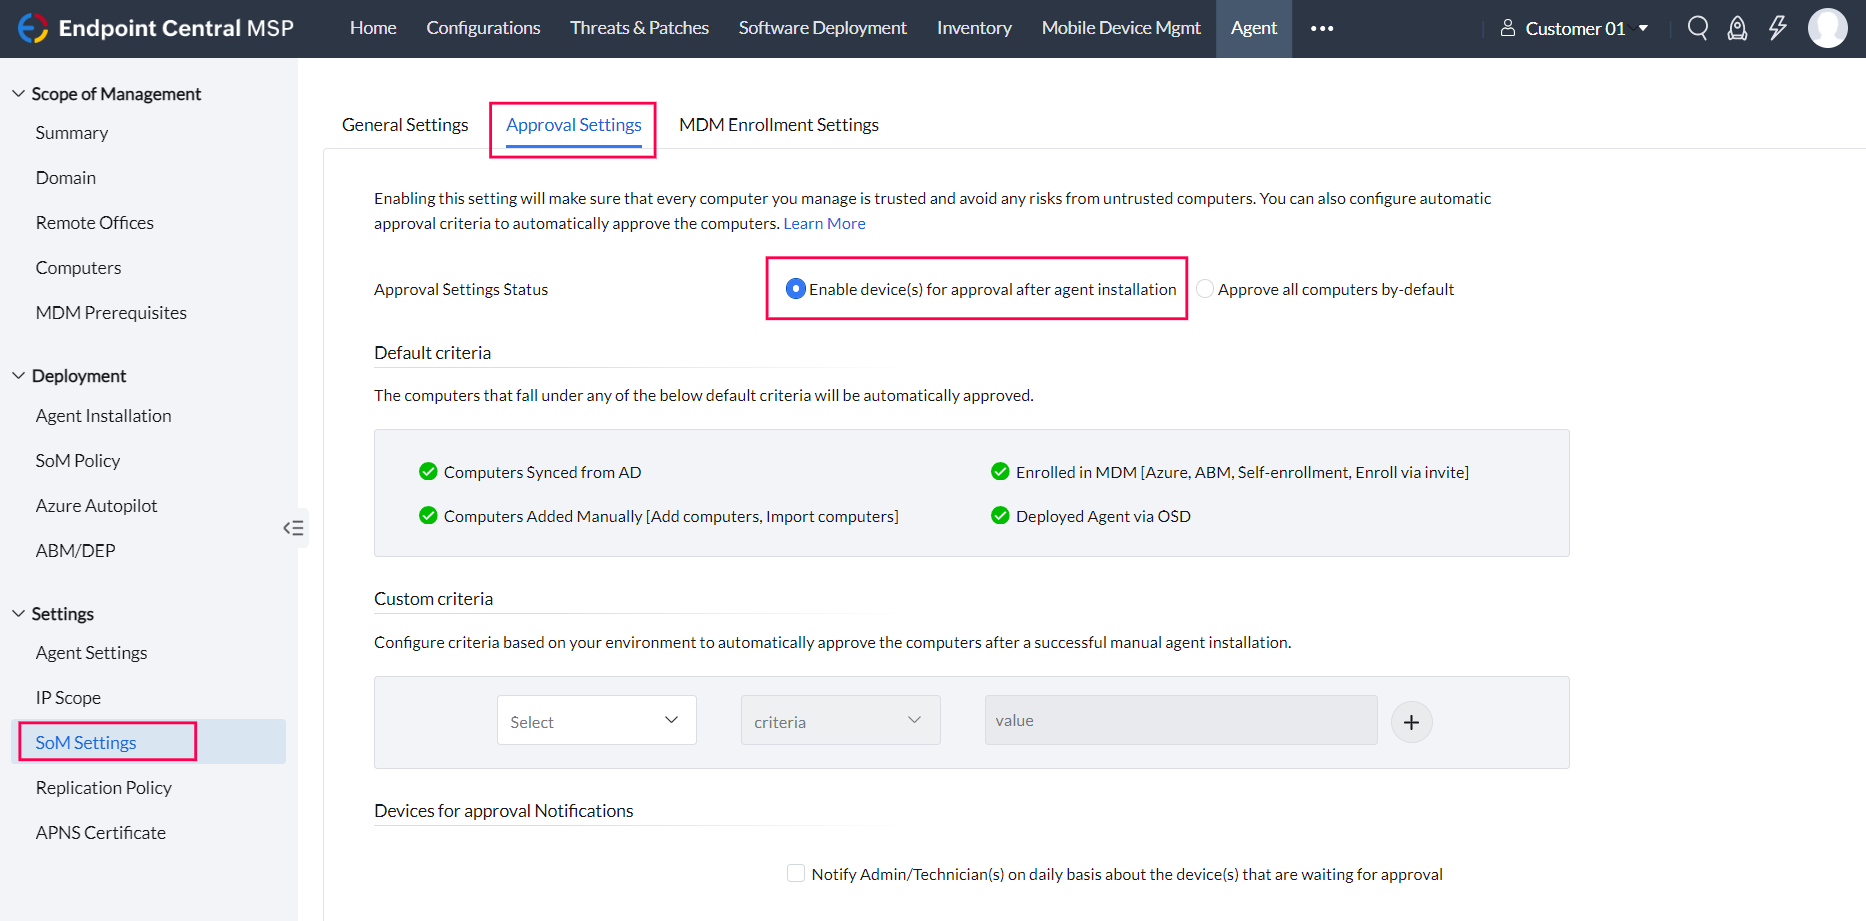The image size is (1866, 921).
Task: Click the Endpoint Central MSP logo icon
Action: (x=32, y=28)
